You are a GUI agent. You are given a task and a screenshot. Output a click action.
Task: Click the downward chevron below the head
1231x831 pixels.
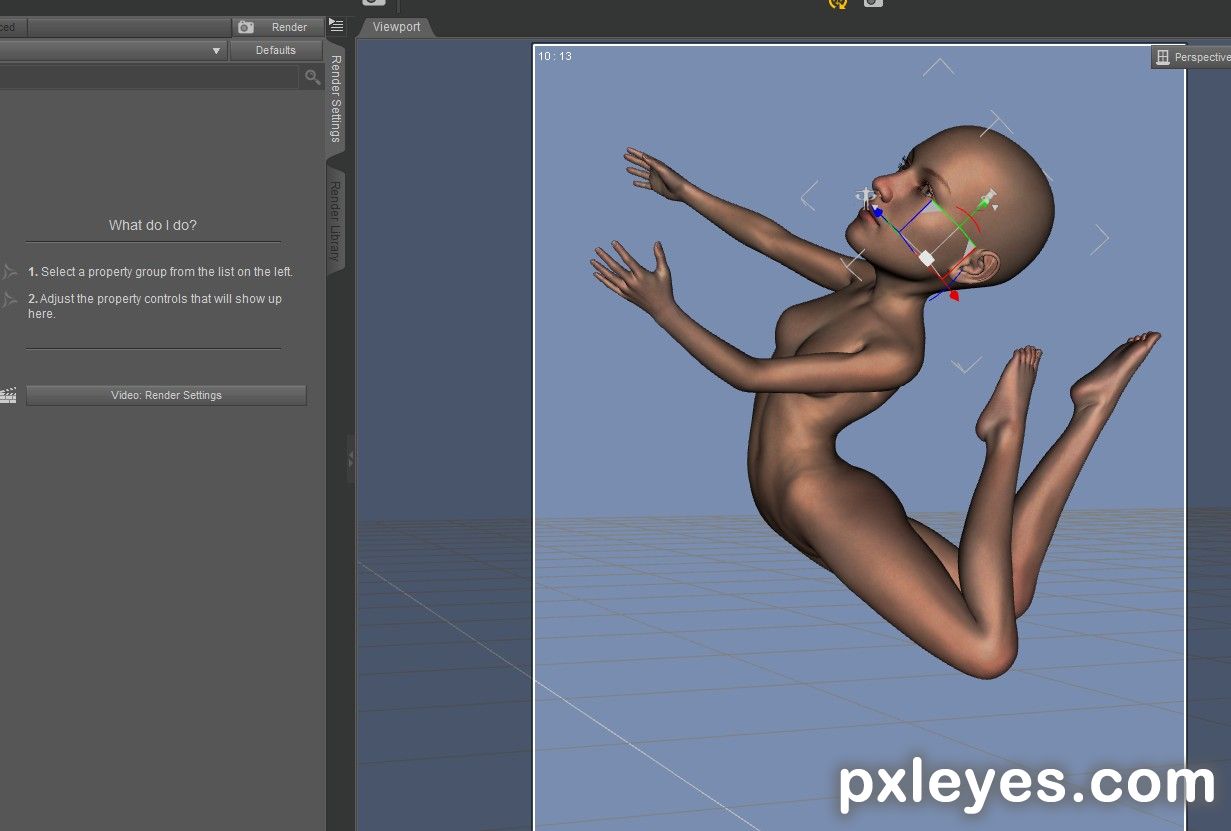click(966, 365)
